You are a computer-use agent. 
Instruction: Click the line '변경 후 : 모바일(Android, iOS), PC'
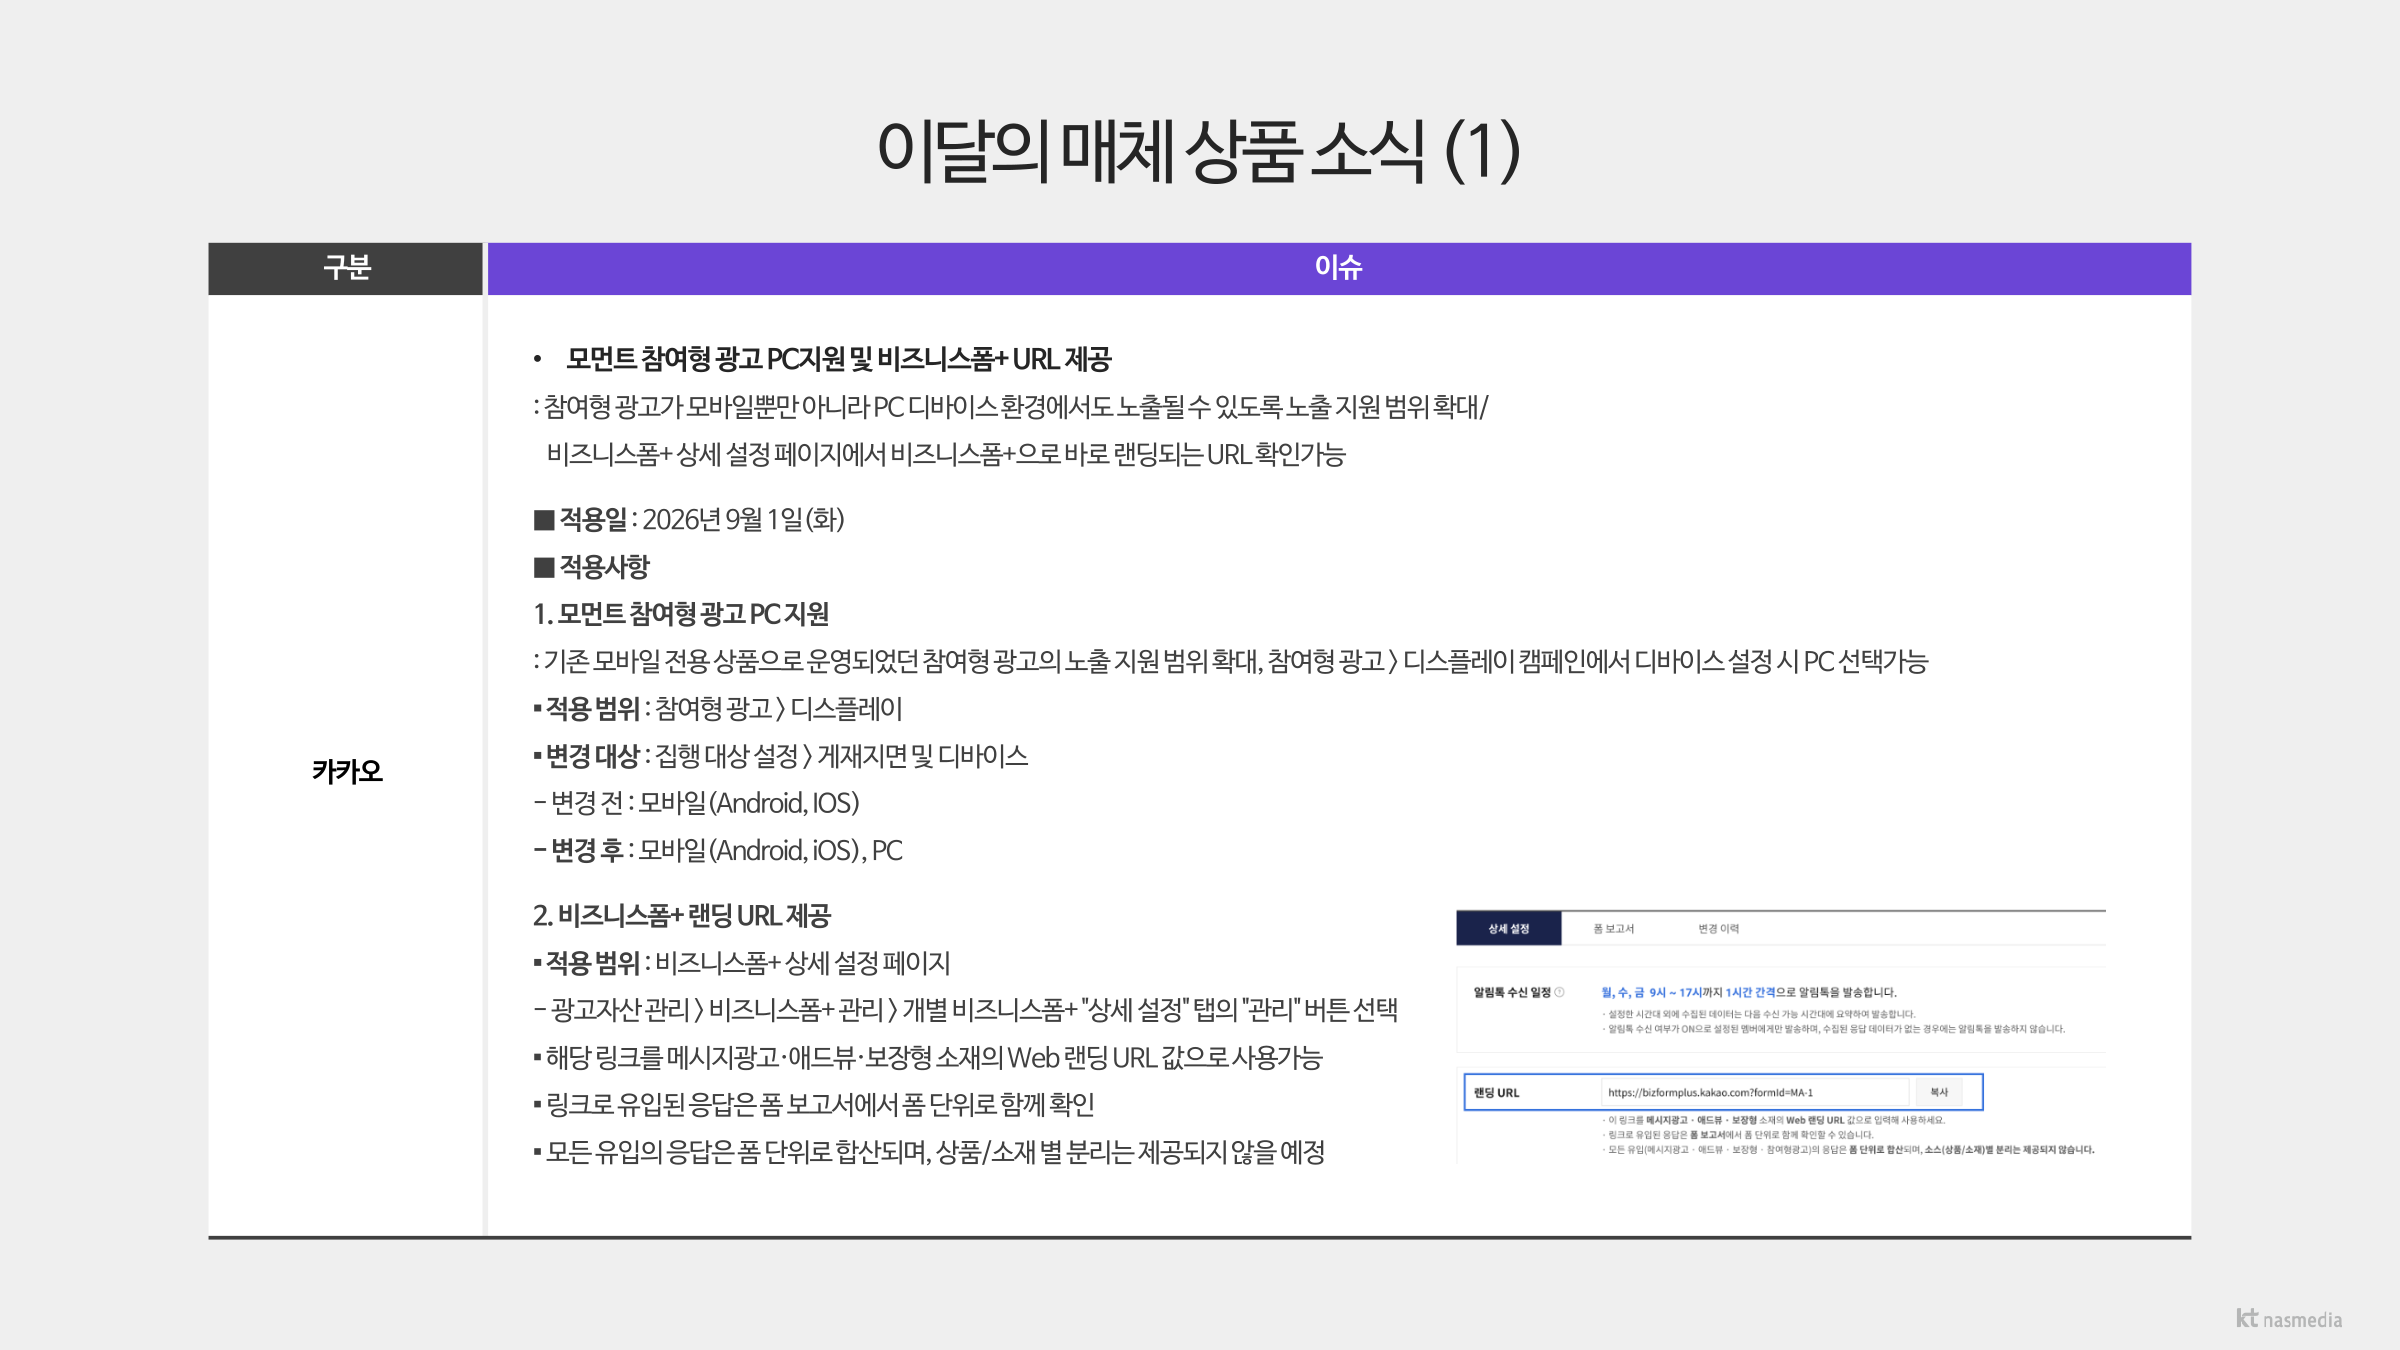[718, 850]
